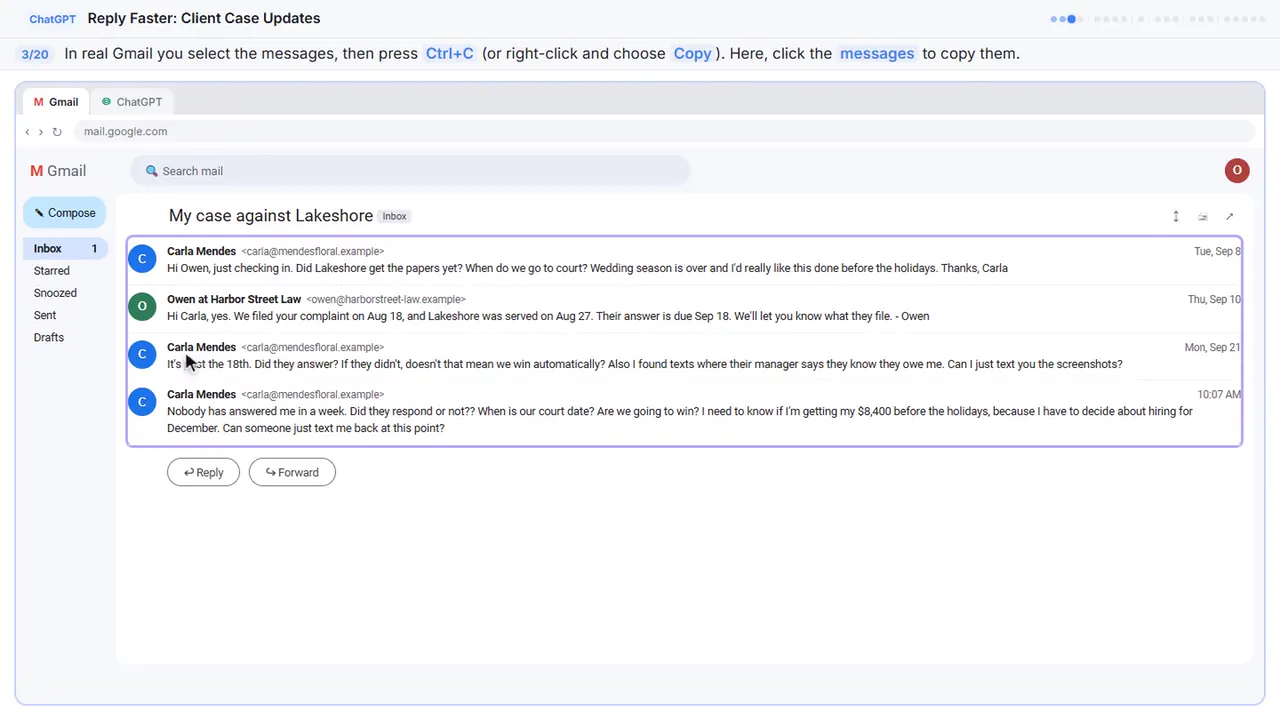Click the Inbox label tag beside the subject
This screenshot has height=720, width=1280.
(395, 216)
